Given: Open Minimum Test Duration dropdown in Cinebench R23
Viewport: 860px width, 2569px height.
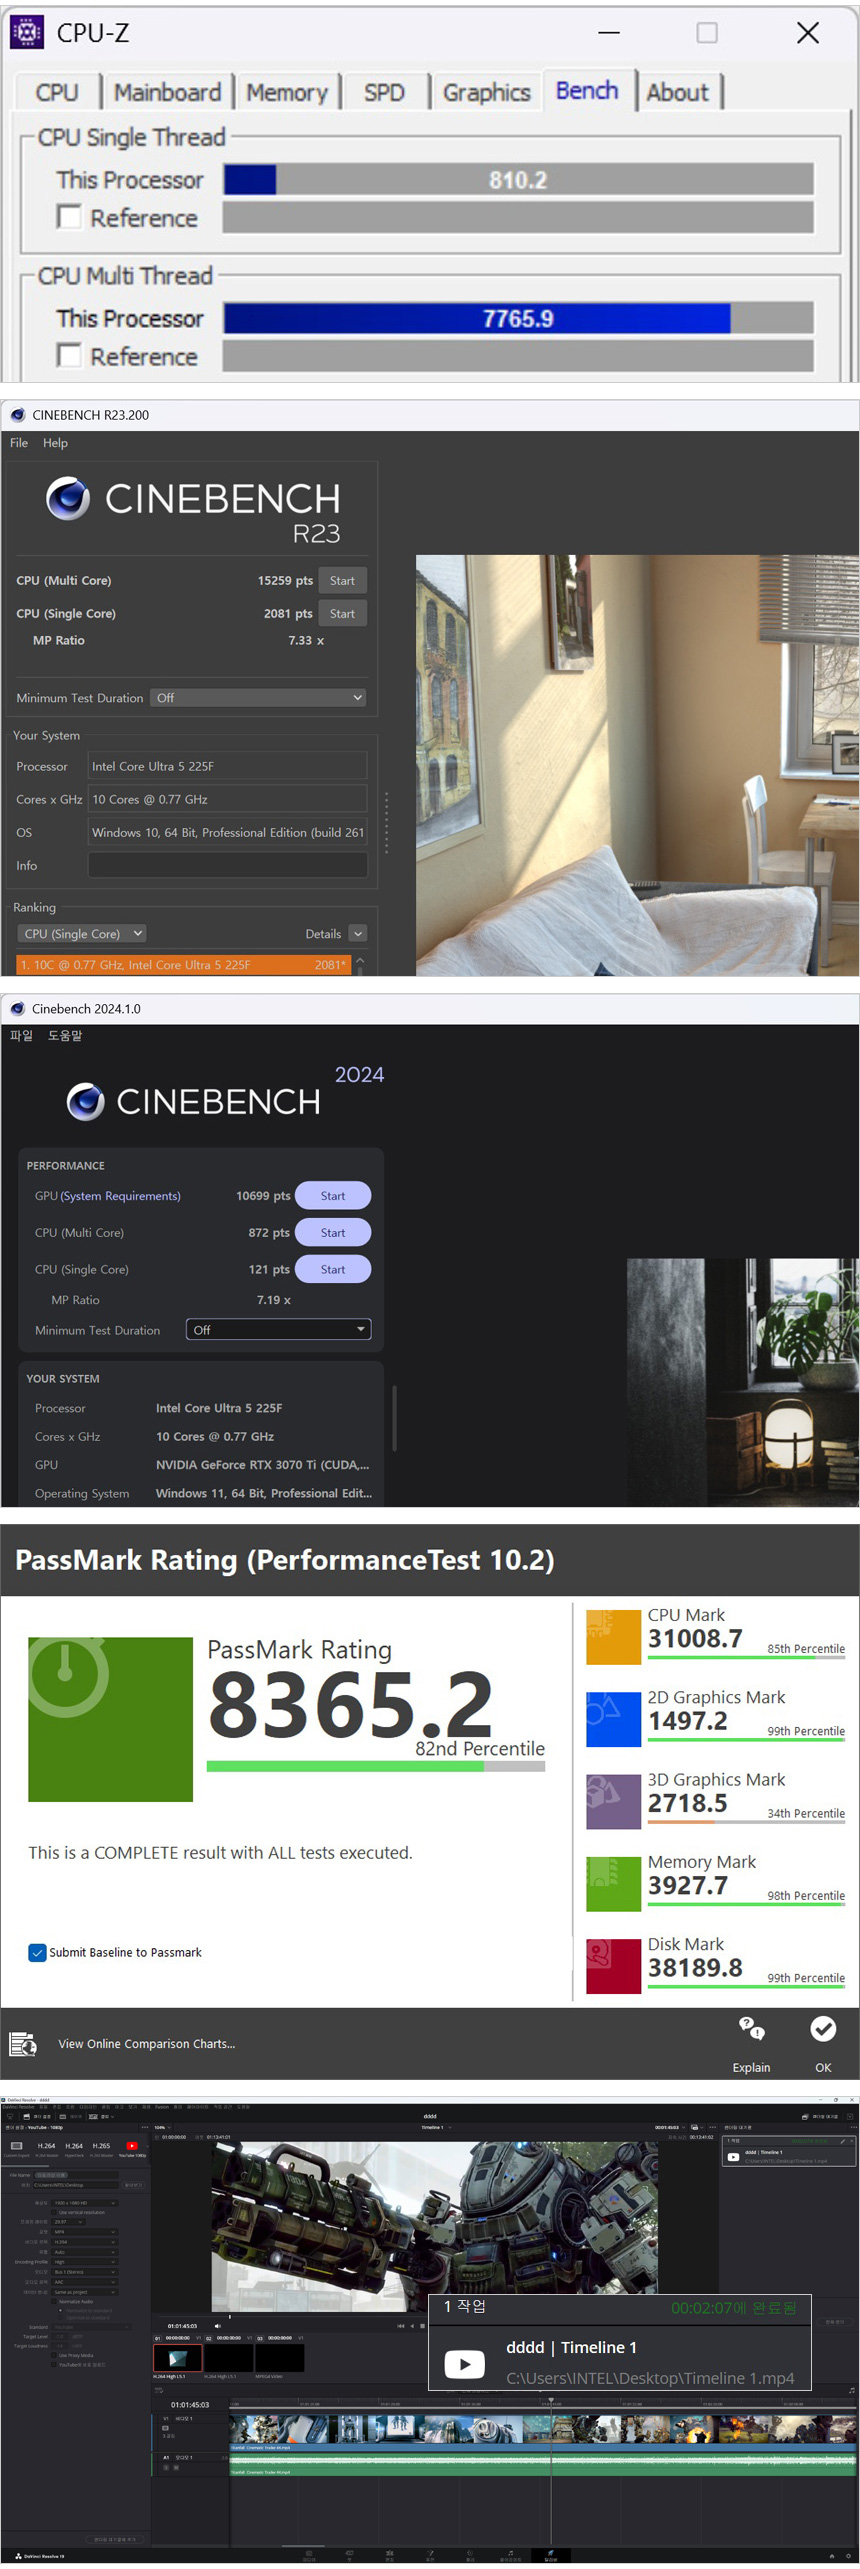Looking at the screenshot, I should point(258,698).
